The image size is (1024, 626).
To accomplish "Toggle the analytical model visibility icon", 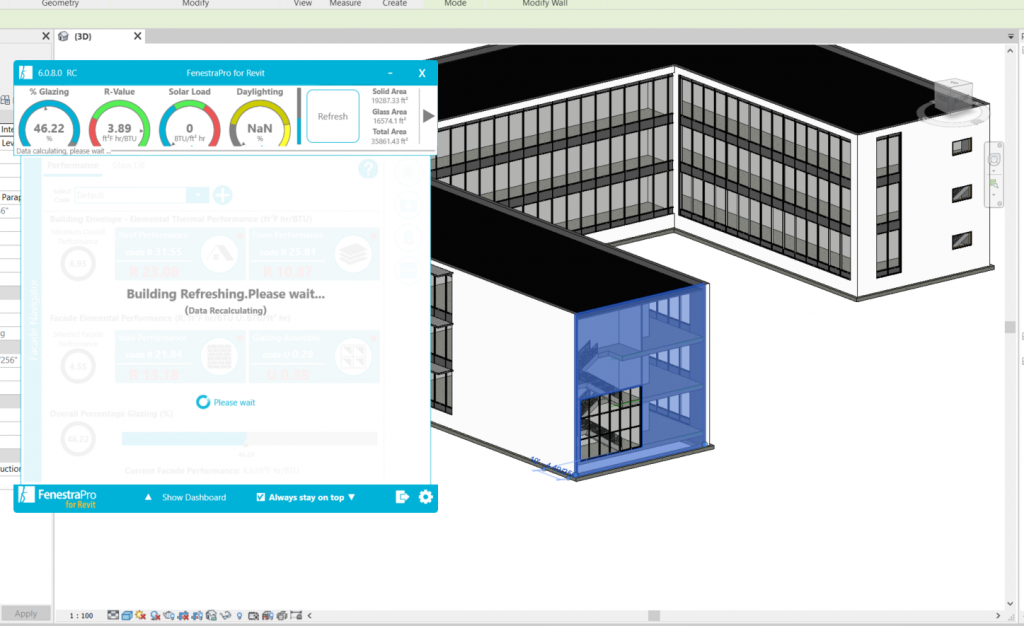I will (268, 615).
